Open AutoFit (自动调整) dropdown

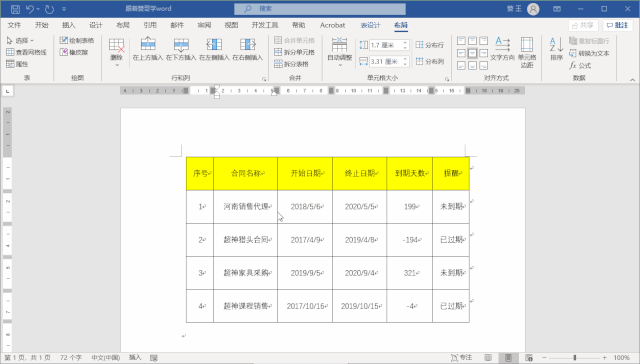tap(339, 52)
